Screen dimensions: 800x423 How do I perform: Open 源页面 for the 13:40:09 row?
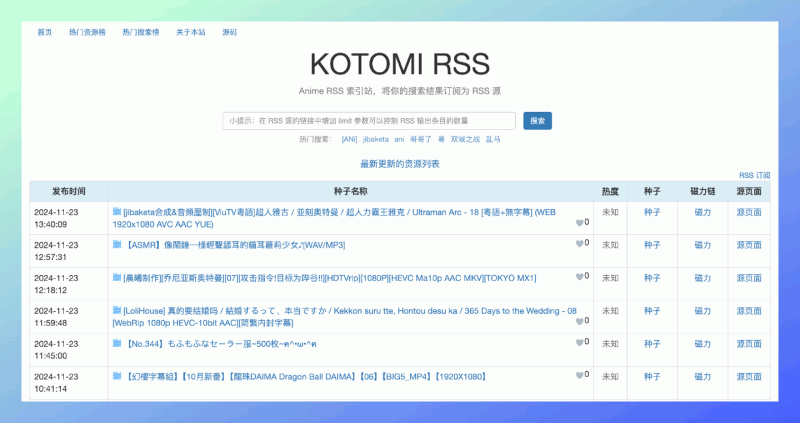tap(749, 212)
